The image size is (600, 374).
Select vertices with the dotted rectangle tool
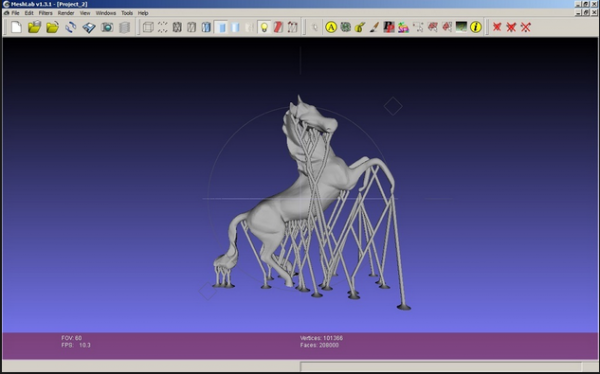pyautogui.click(x=418, y=27)
